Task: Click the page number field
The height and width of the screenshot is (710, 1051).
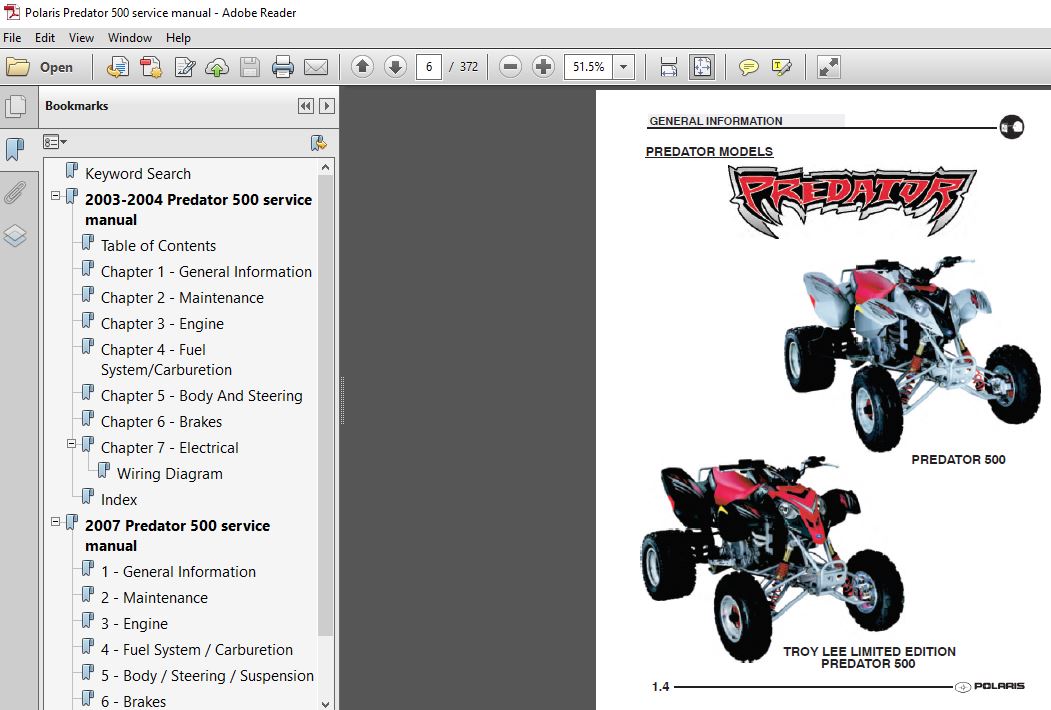Action: click(429, 66)
